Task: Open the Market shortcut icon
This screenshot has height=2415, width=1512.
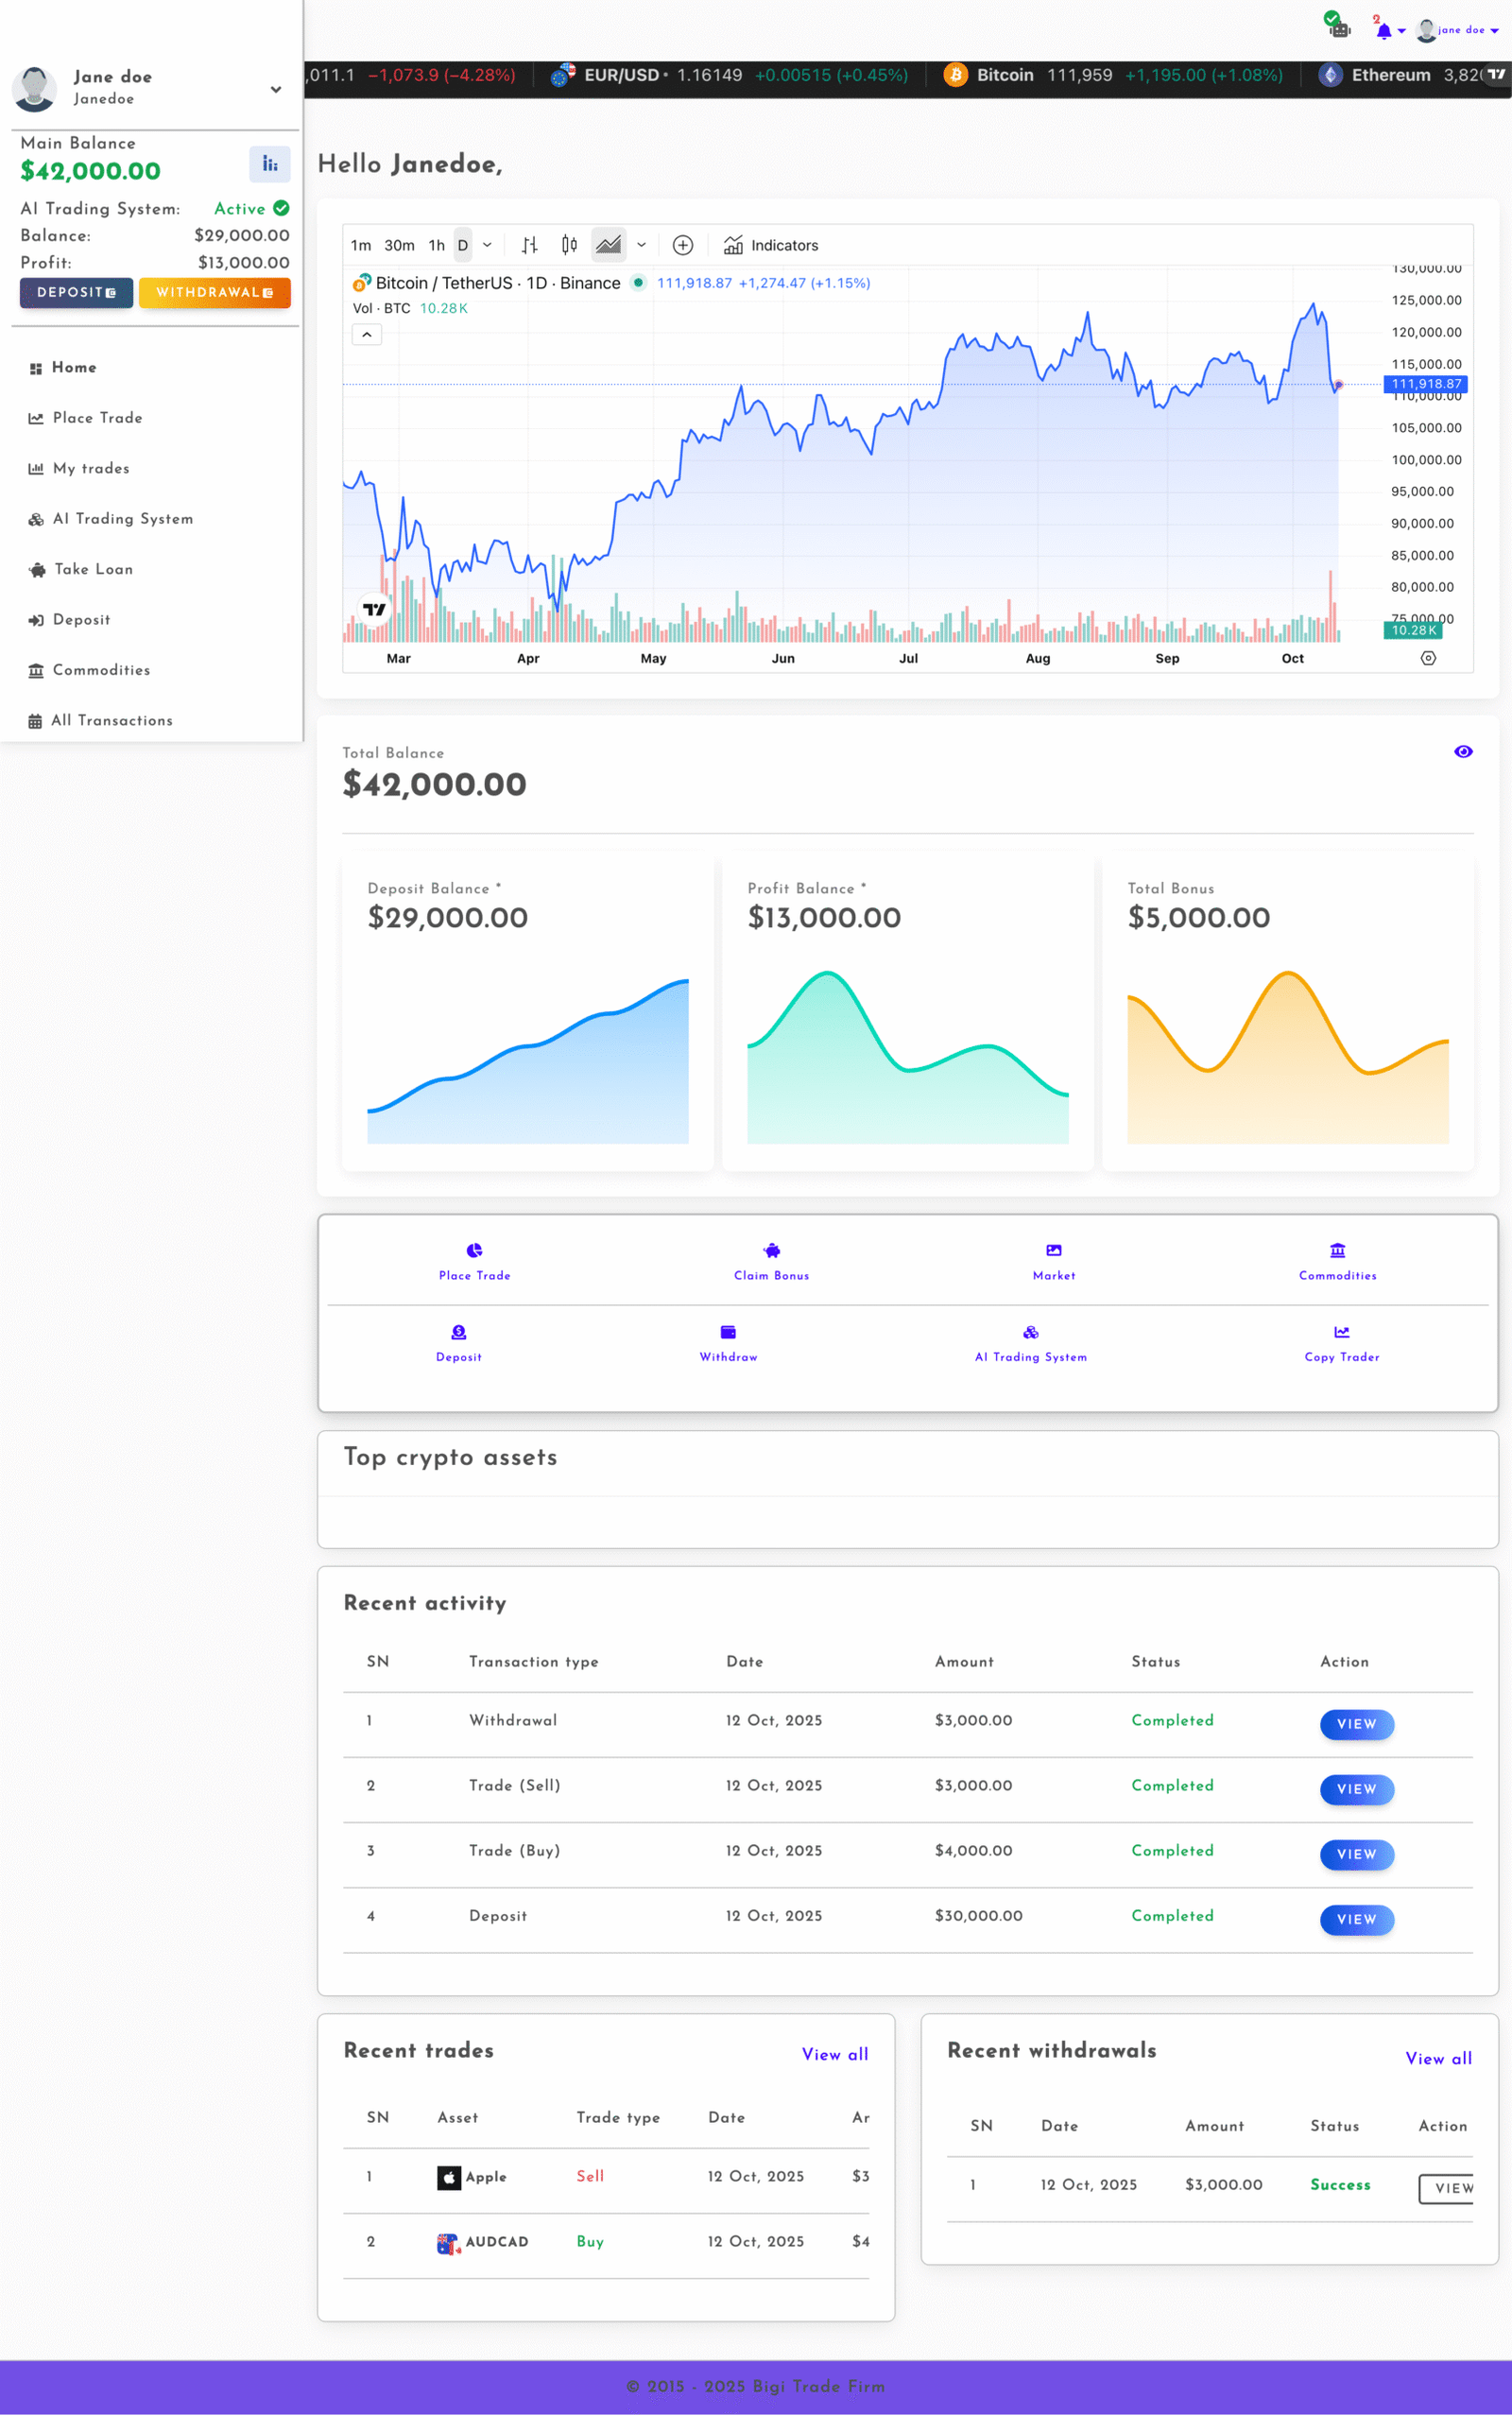Action: (x=1053, y=1250)
